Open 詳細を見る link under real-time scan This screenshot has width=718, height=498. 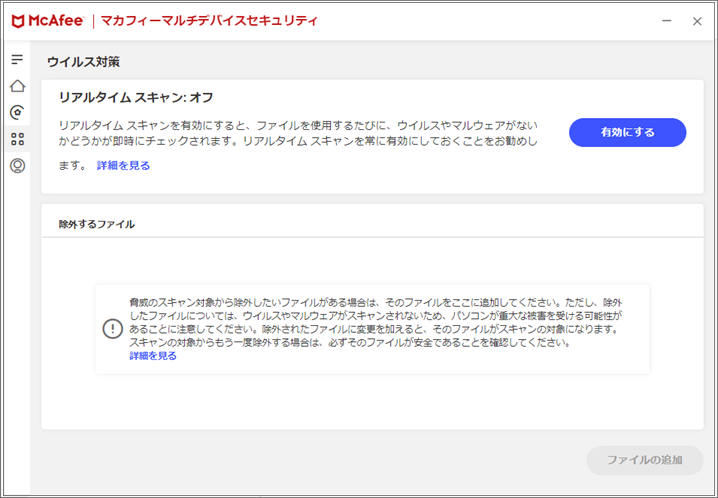[x=123, y=165]
